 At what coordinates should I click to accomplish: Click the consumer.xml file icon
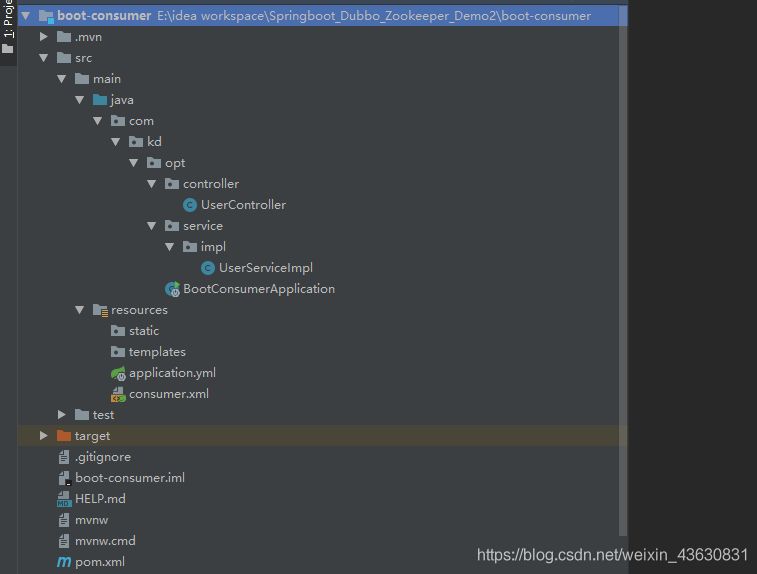tap(118, 394)
